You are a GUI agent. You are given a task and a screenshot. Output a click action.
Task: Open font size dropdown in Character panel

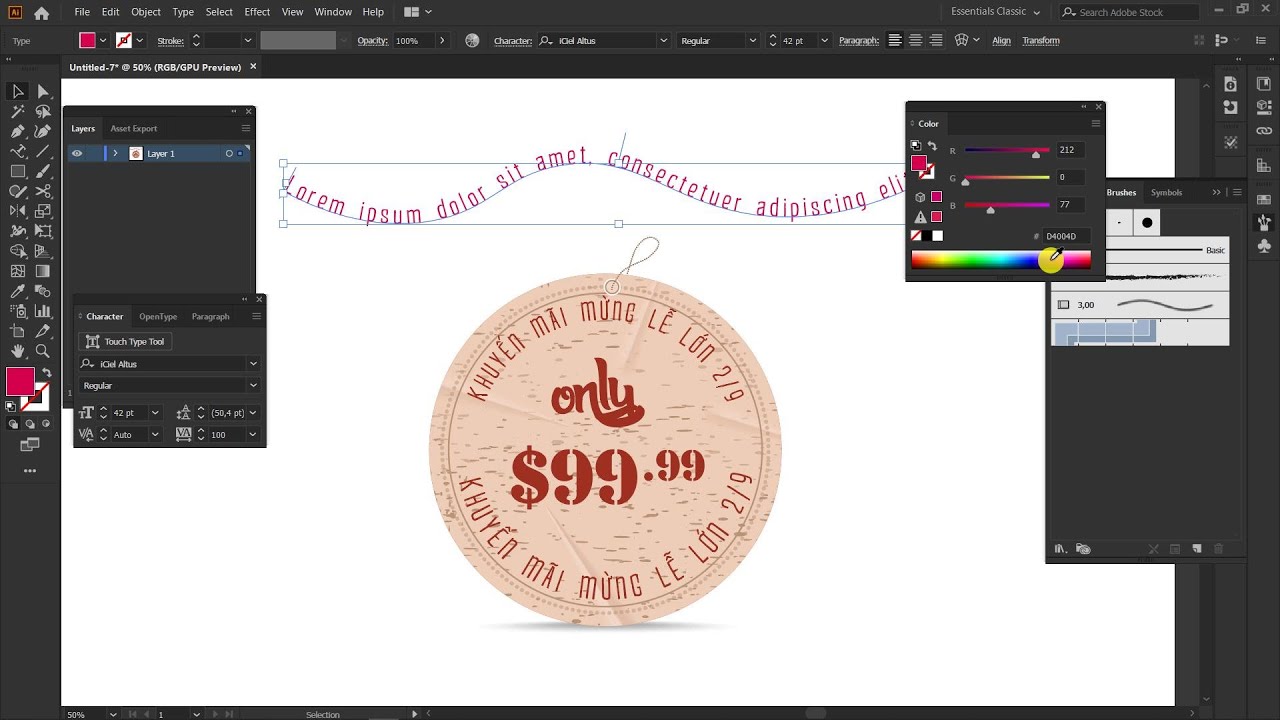point(155,413)
